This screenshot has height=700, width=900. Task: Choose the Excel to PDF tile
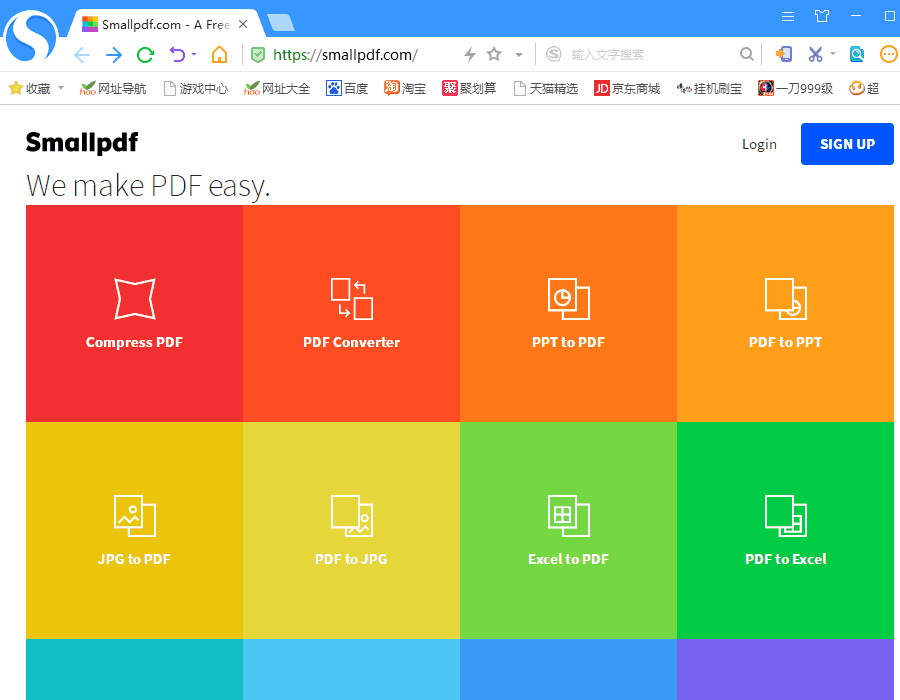(568, 530)
